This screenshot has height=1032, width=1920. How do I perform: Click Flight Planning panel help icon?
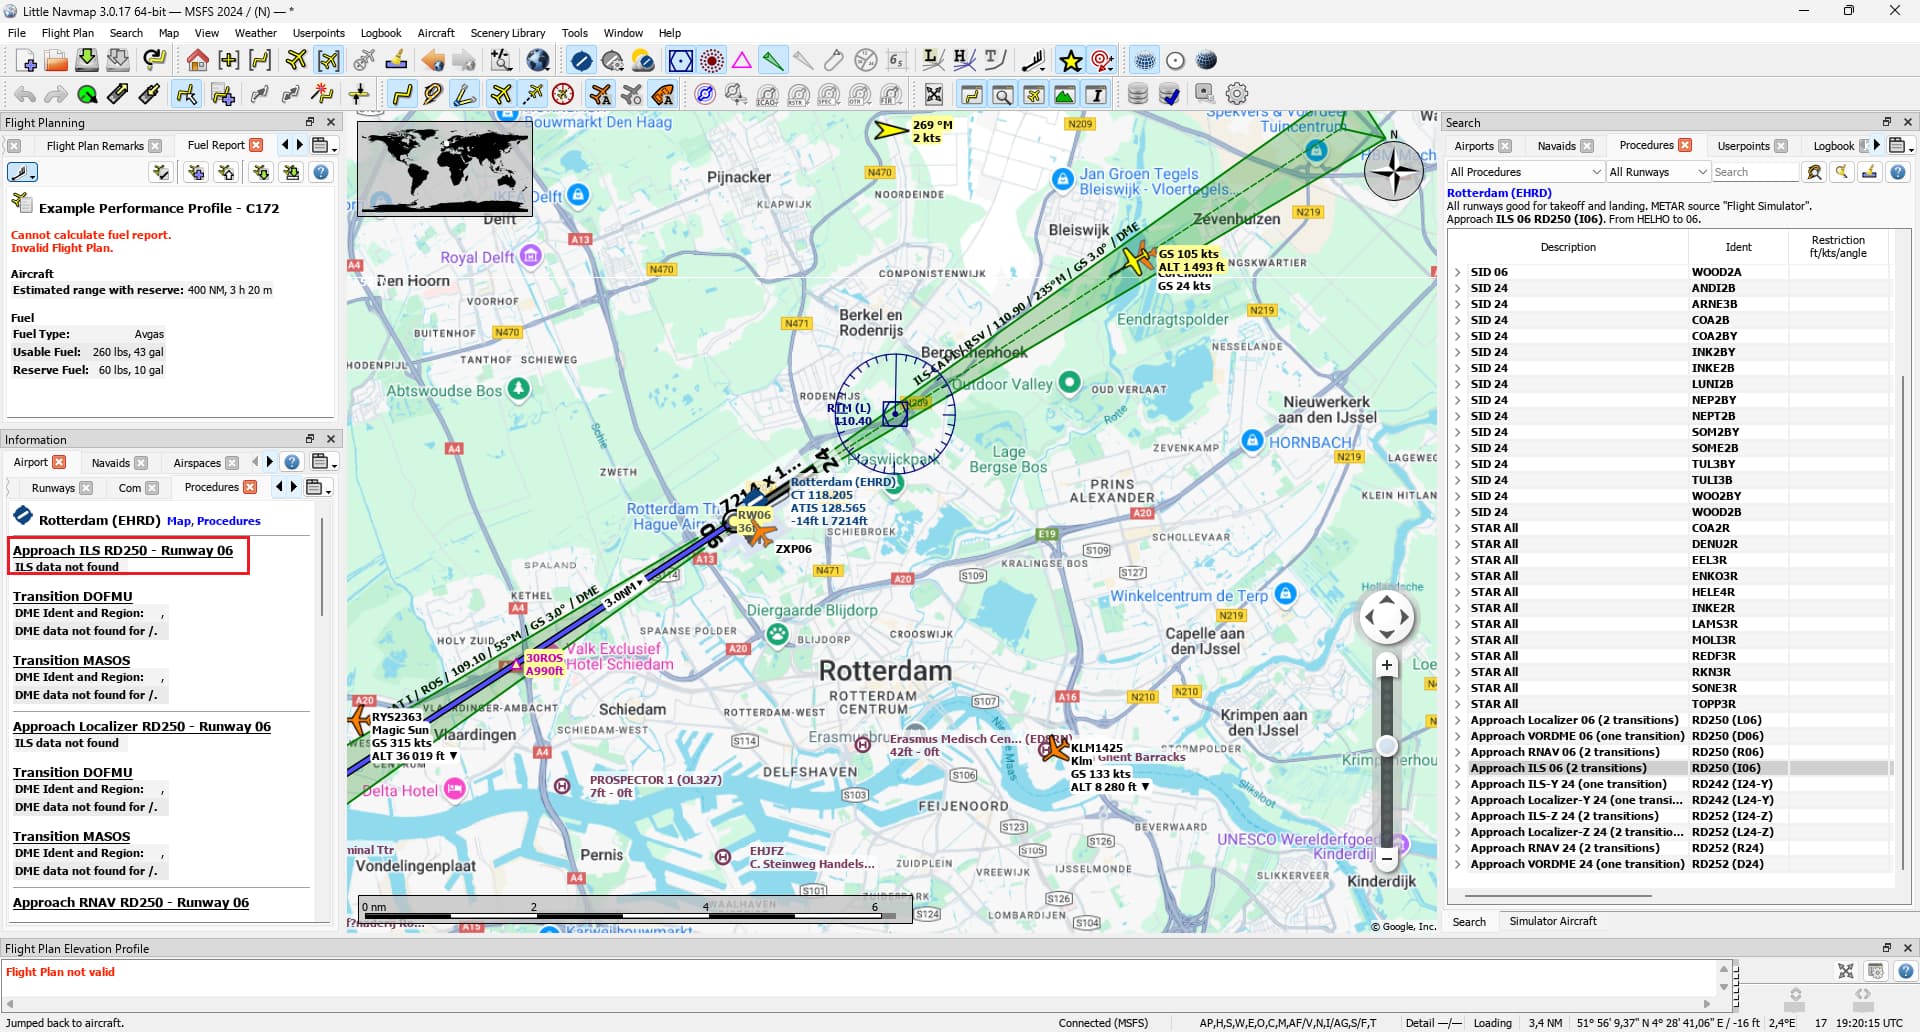321,172
